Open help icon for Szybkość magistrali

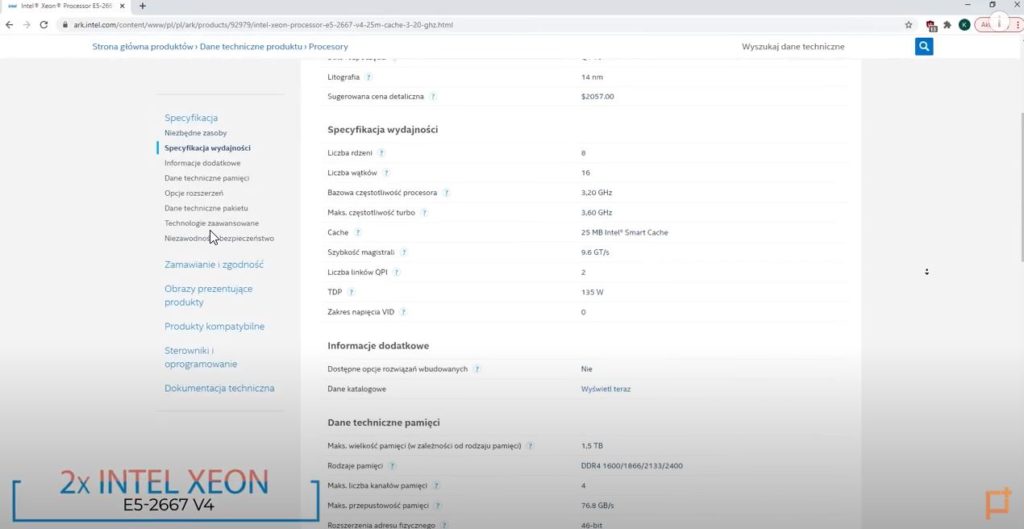(404, 253)
